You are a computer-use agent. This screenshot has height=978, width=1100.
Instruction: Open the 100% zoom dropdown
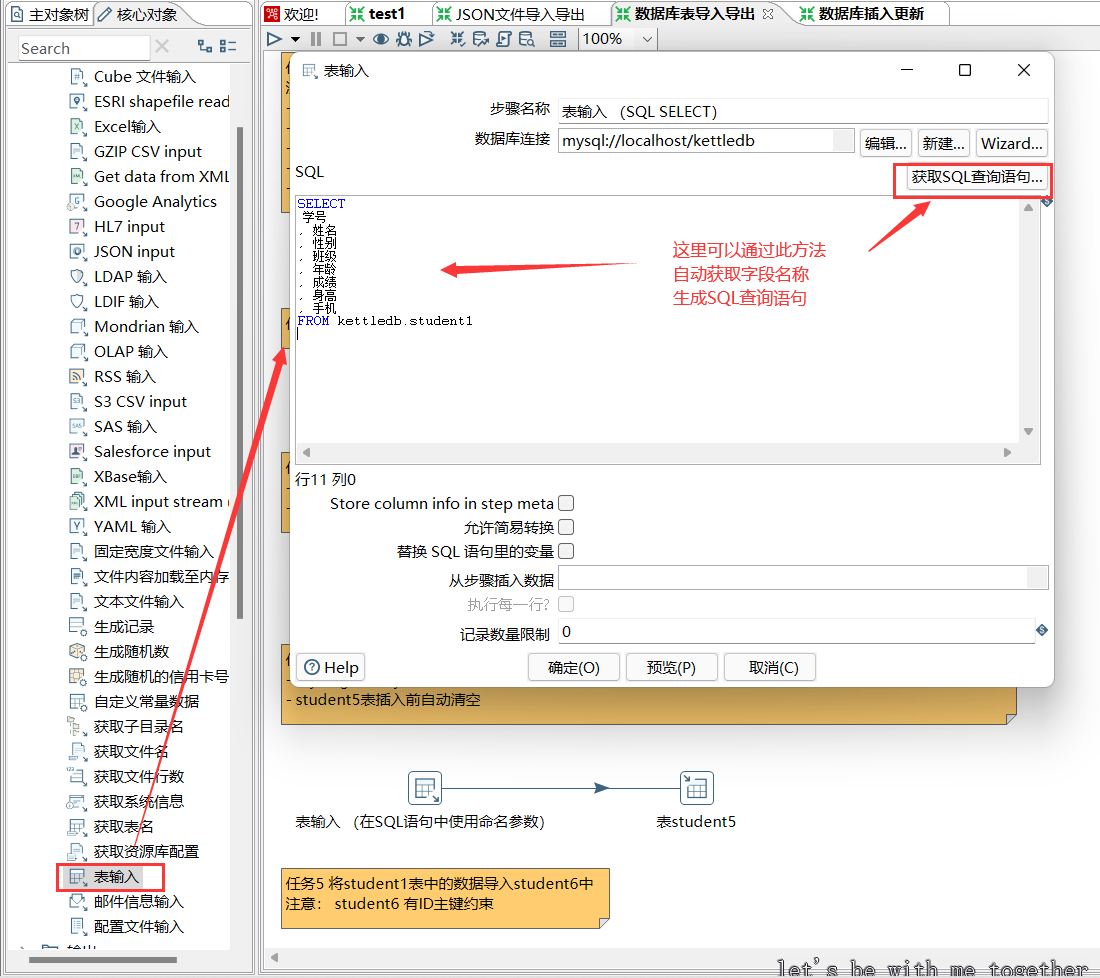point(647,39)
